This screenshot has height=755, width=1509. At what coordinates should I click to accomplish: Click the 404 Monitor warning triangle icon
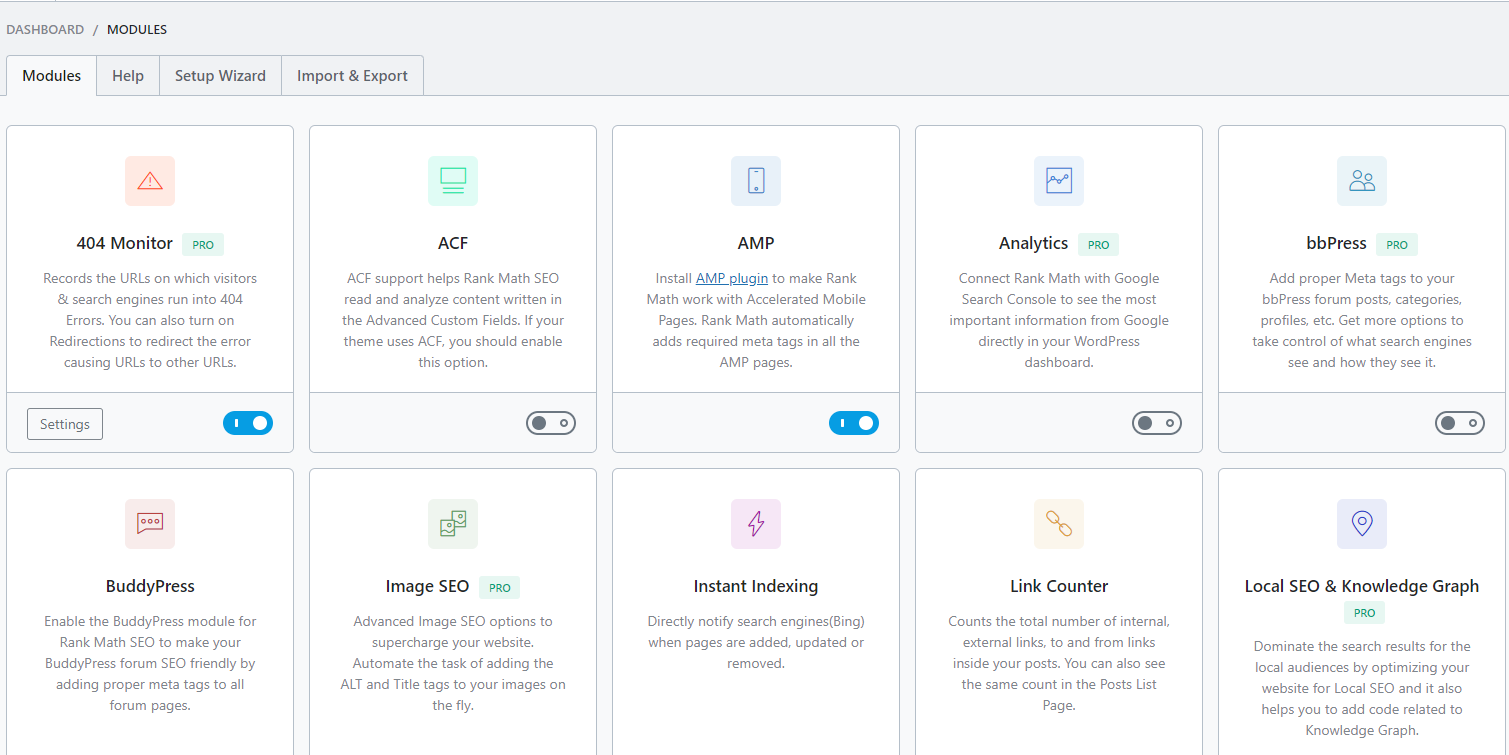(x=150, y=181)
